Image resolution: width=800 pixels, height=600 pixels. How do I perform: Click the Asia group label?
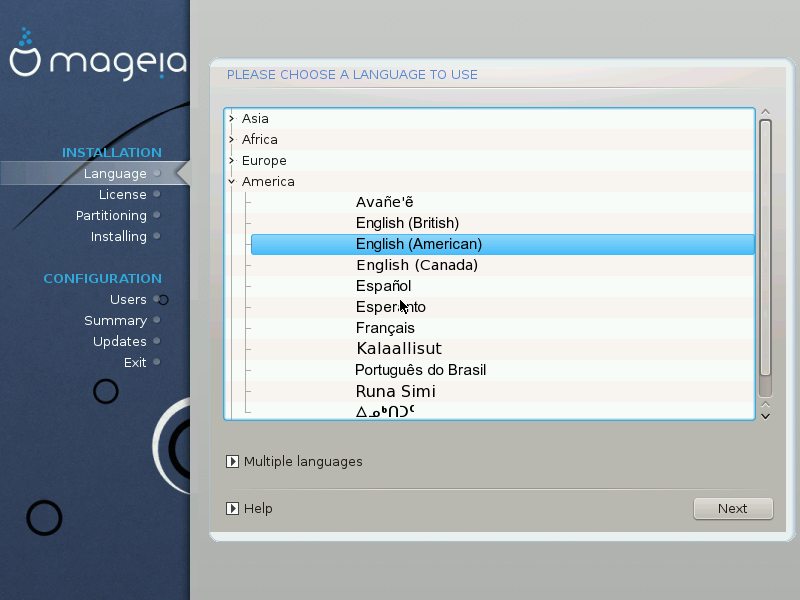pyautogui.click(x=255, y=118)
